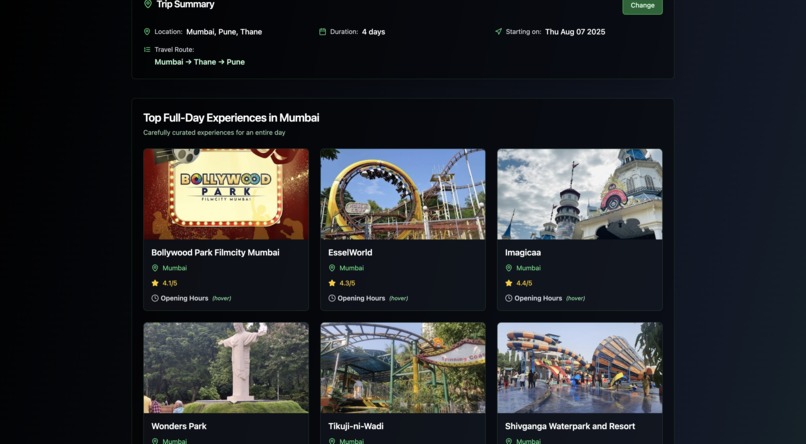The image size is (806, 444).
Task: Click Opening Hours on EsselWorld card
Action: pyautogui.click(x=361, y=299)
